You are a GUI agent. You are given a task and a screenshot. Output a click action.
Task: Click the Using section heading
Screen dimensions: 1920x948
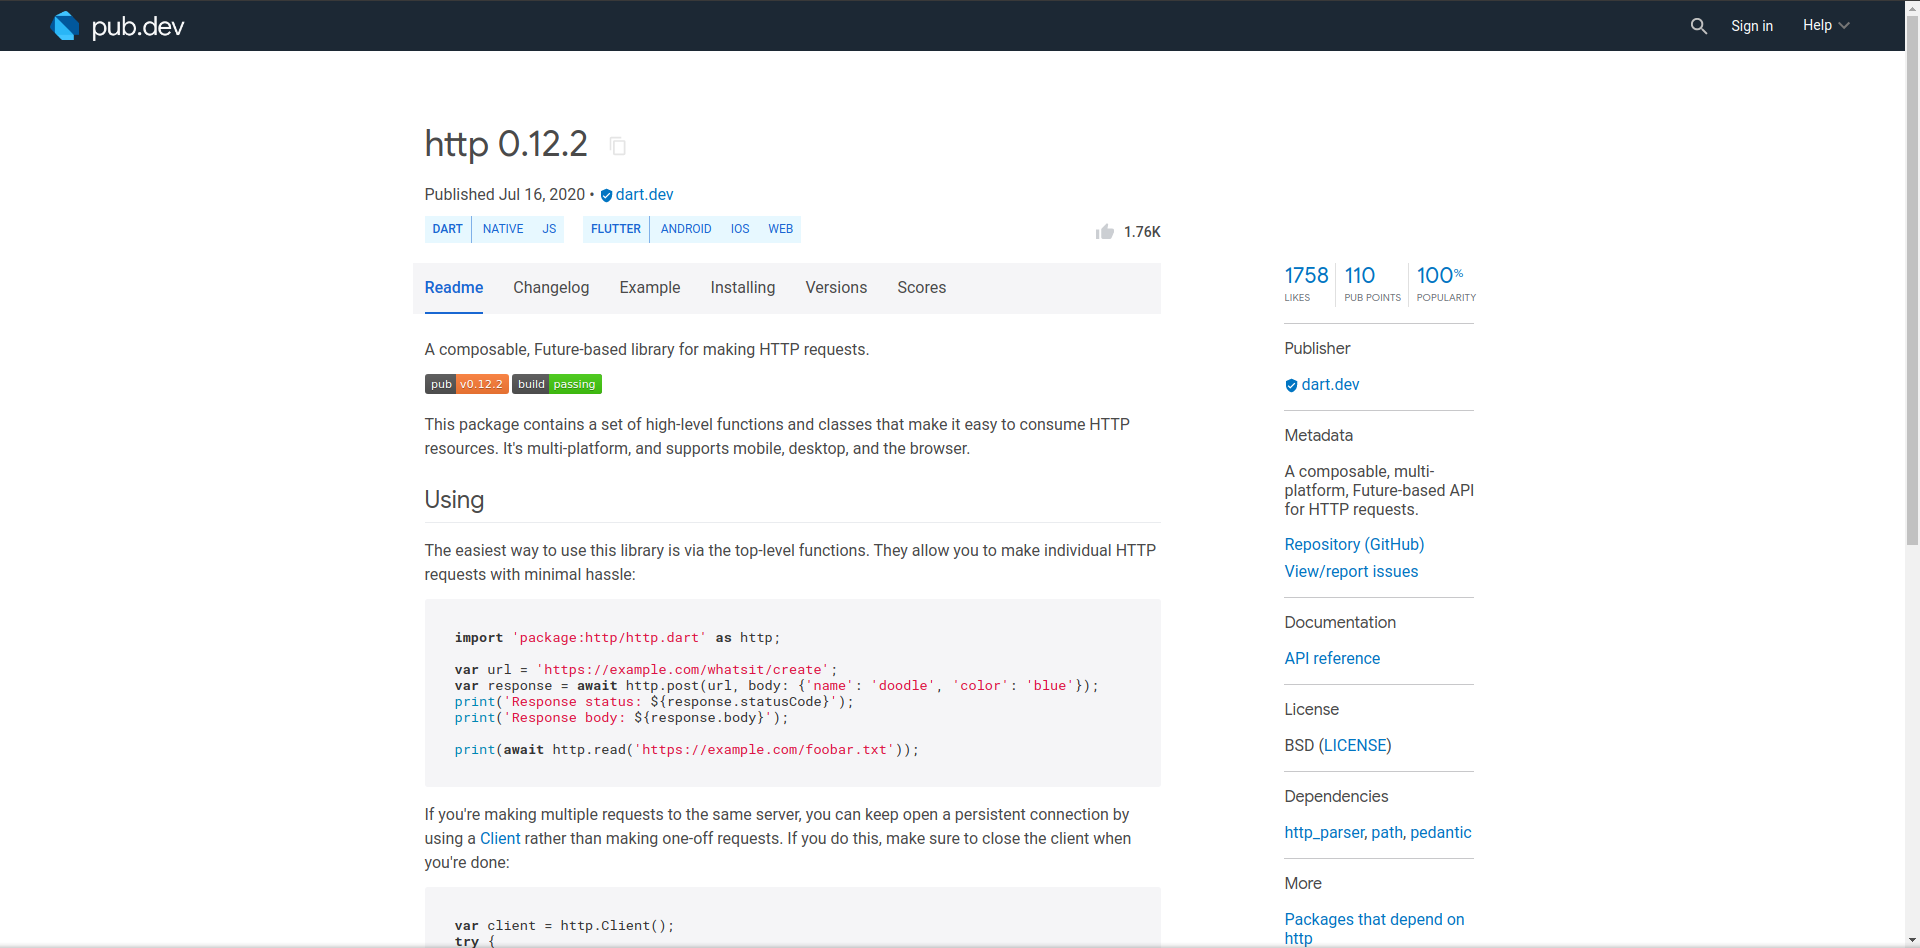point(454,500)
